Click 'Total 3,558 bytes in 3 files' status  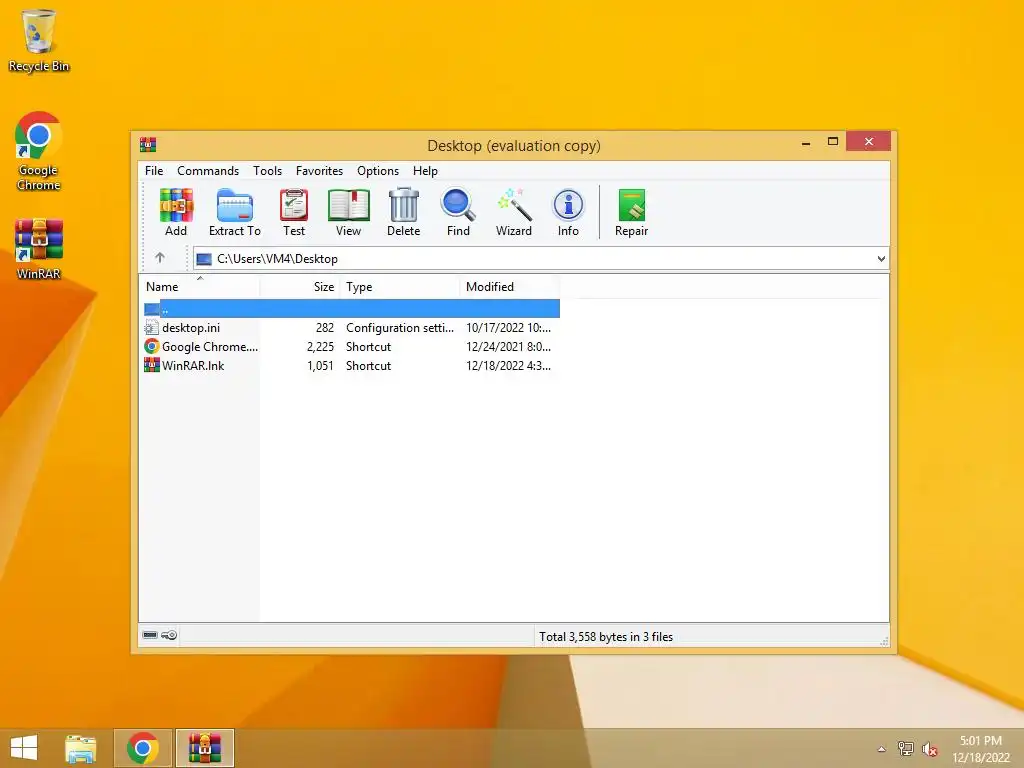(605, 637)
